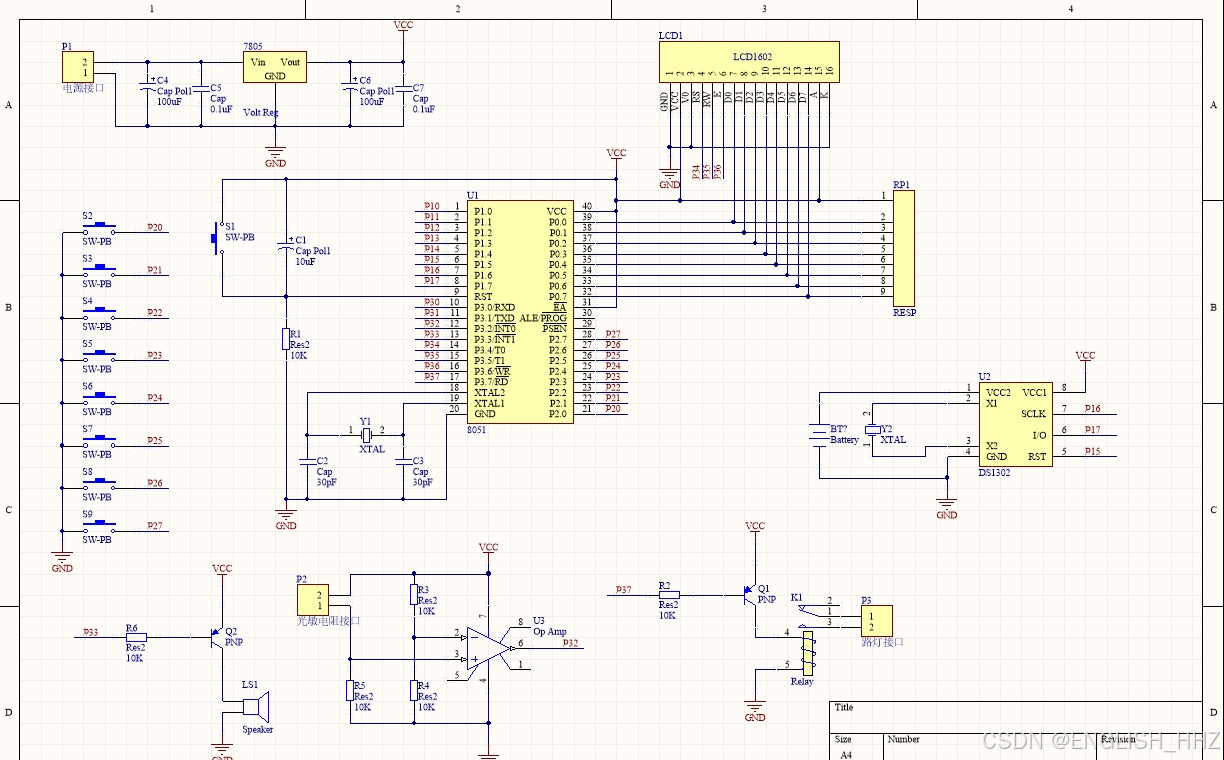The height and width of the screenshot is (760, 1224).
Task: Select the 7805 voltage regulator symbol
Action: pyautogui.click(x=275, y=67)
